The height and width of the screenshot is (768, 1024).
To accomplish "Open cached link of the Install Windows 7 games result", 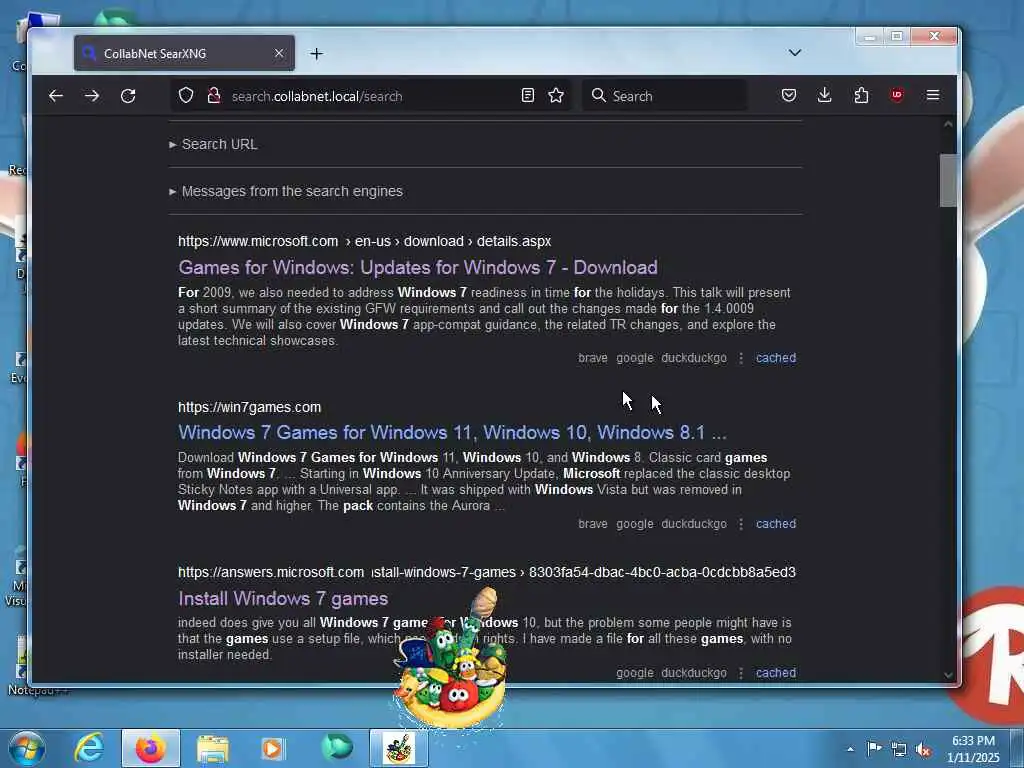I will click(776, 673).
